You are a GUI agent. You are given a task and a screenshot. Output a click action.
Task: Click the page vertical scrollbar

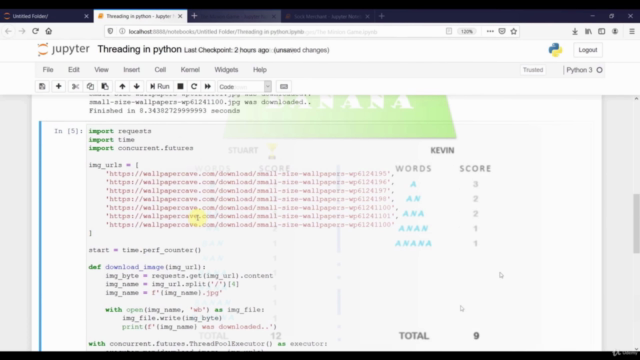(x=636, y=224)
